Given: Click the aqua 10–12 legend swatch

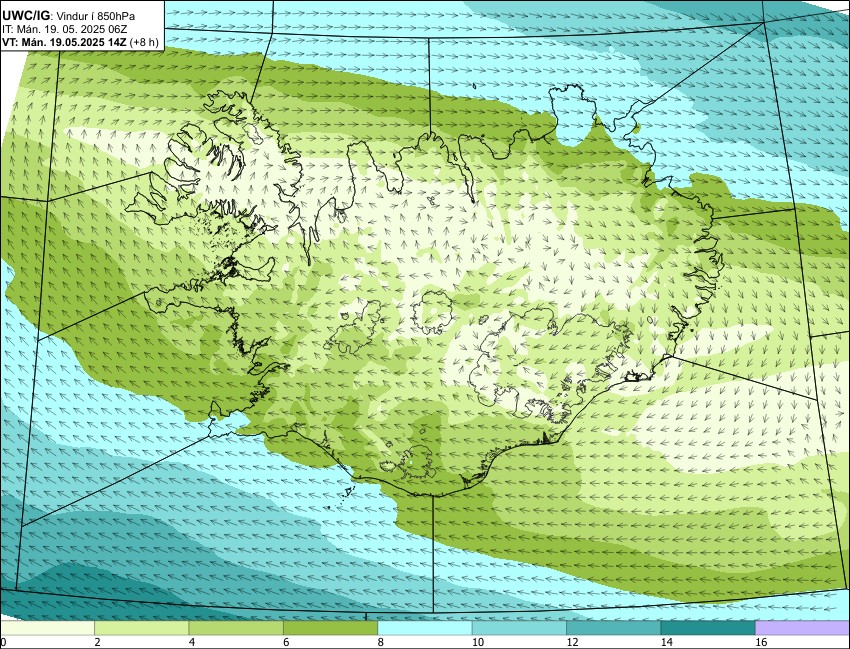Looking at the screenshot, I should coord(519,628).
